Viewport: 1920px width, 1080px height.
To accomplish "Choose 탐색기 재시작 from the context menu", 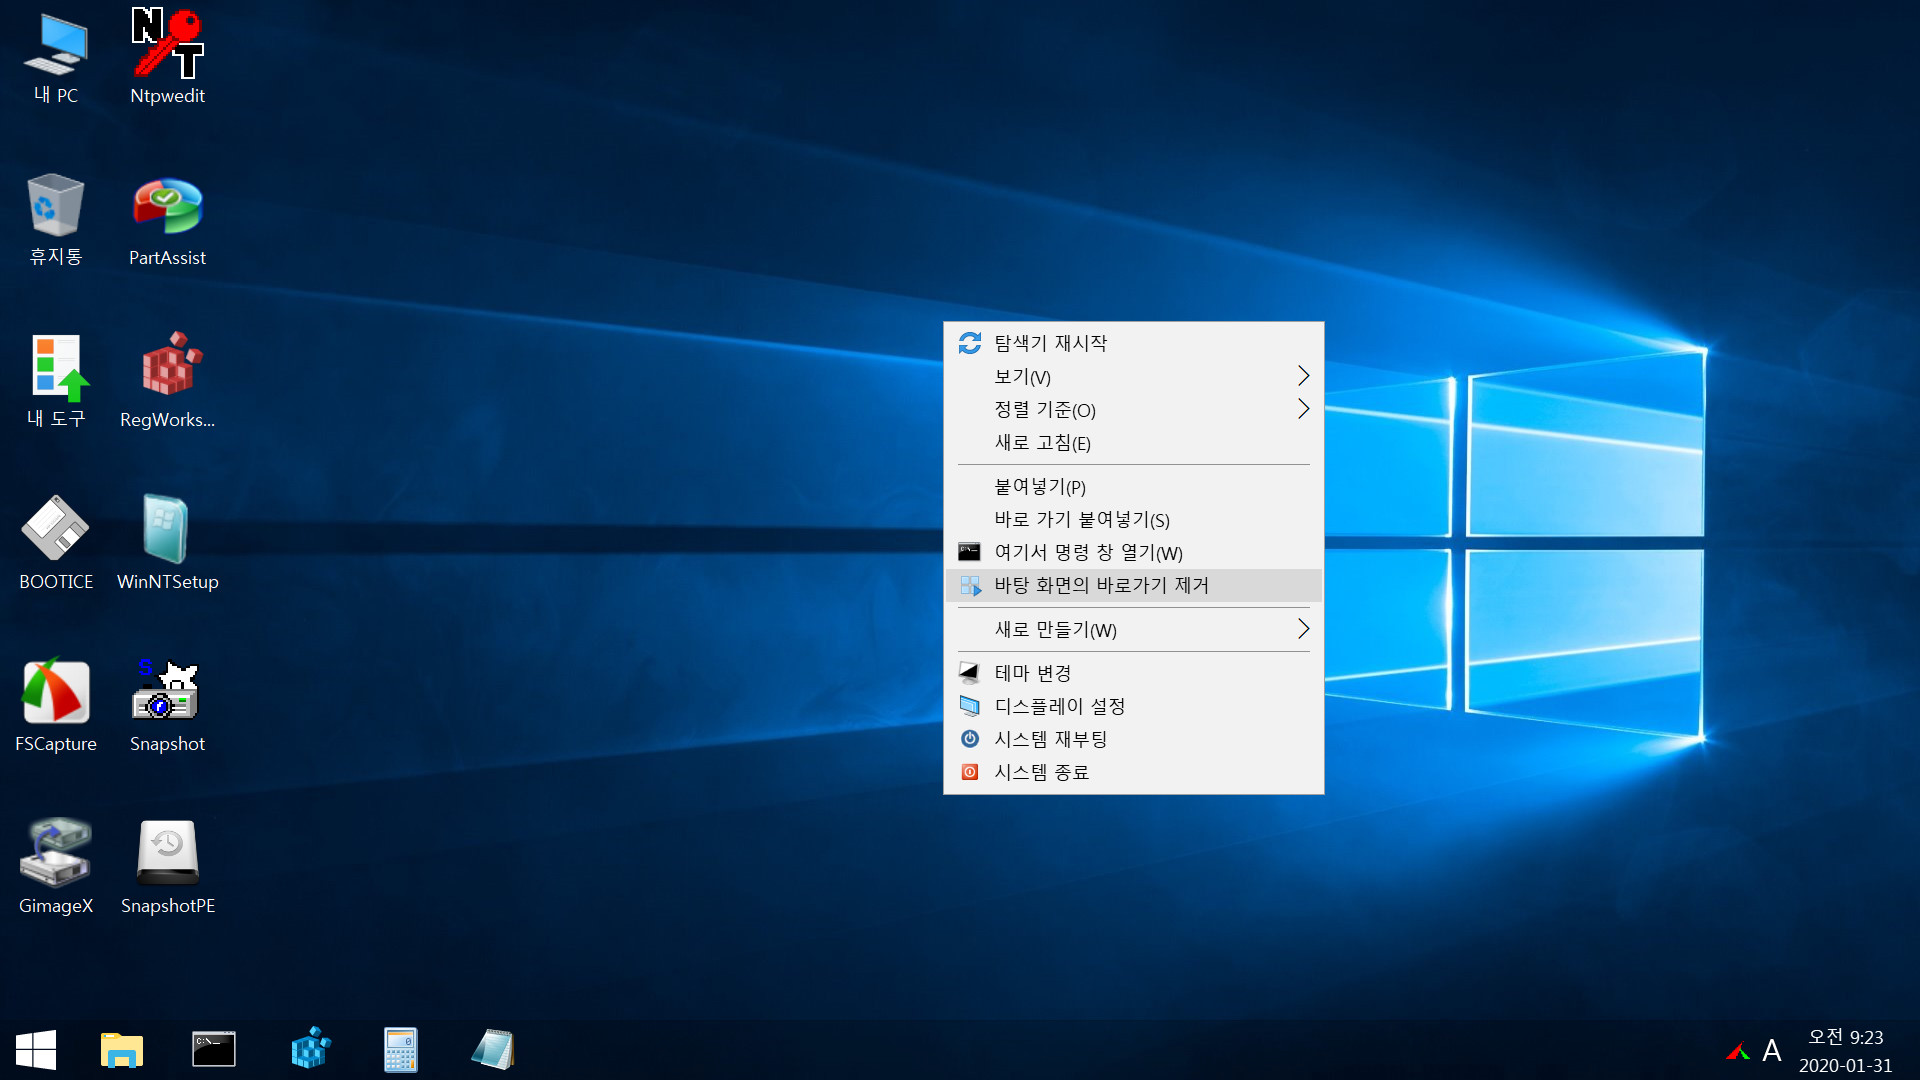I will (1134, 343).
